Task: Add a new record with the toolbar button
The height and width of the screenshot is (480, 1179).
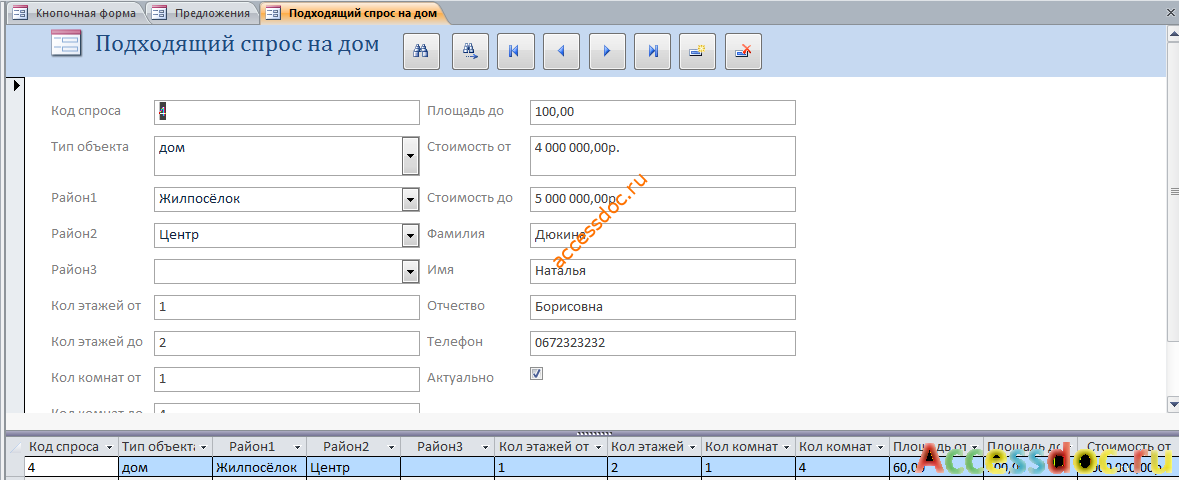Action: click(698, 51)
